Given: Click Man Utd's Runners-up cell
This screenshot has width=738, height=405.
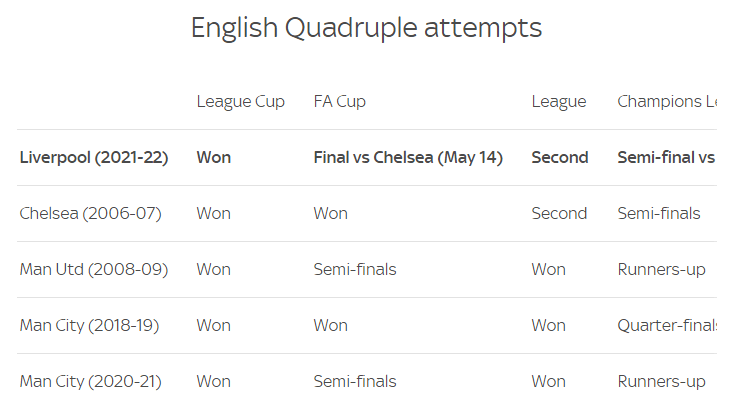Looking at the screenshot, I should (661, 270).
